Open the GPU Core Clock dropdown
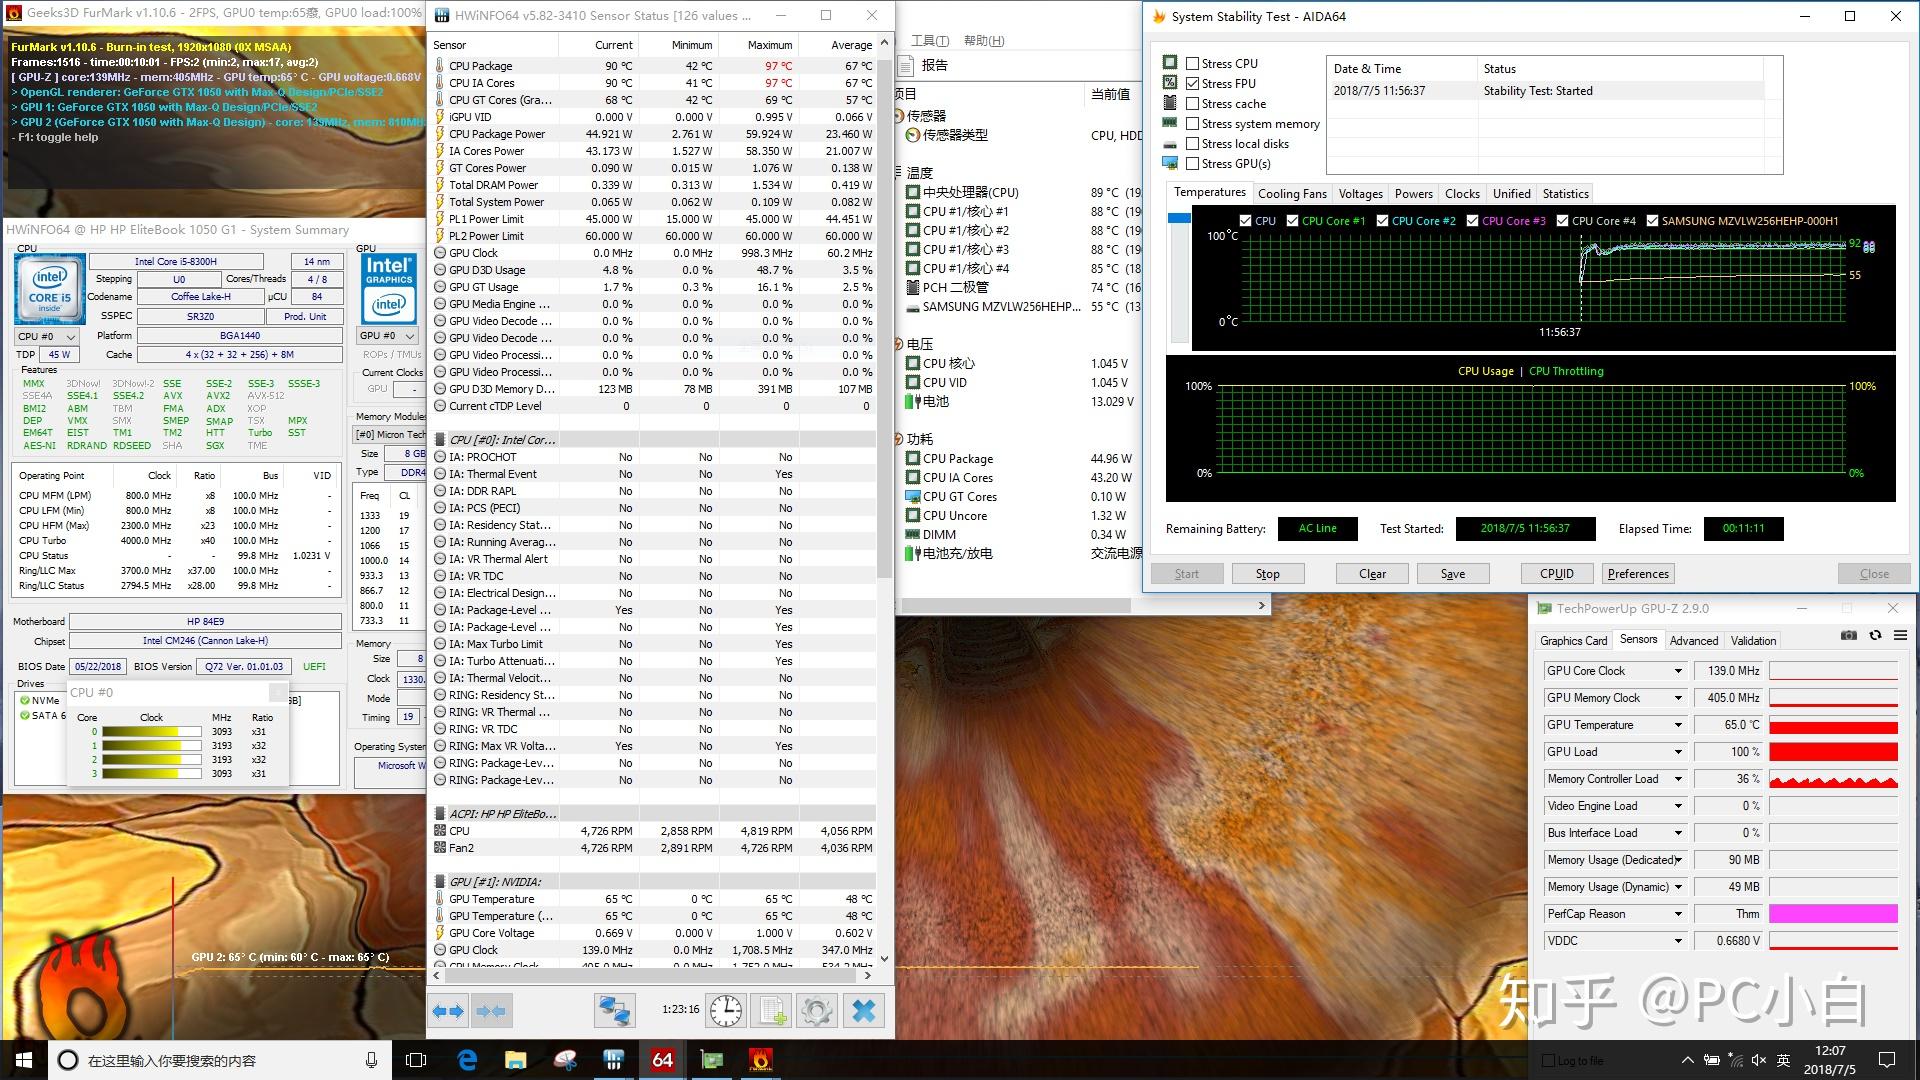The width and height of the screenshot is (1920, 1080). (x=1678, y=671)
